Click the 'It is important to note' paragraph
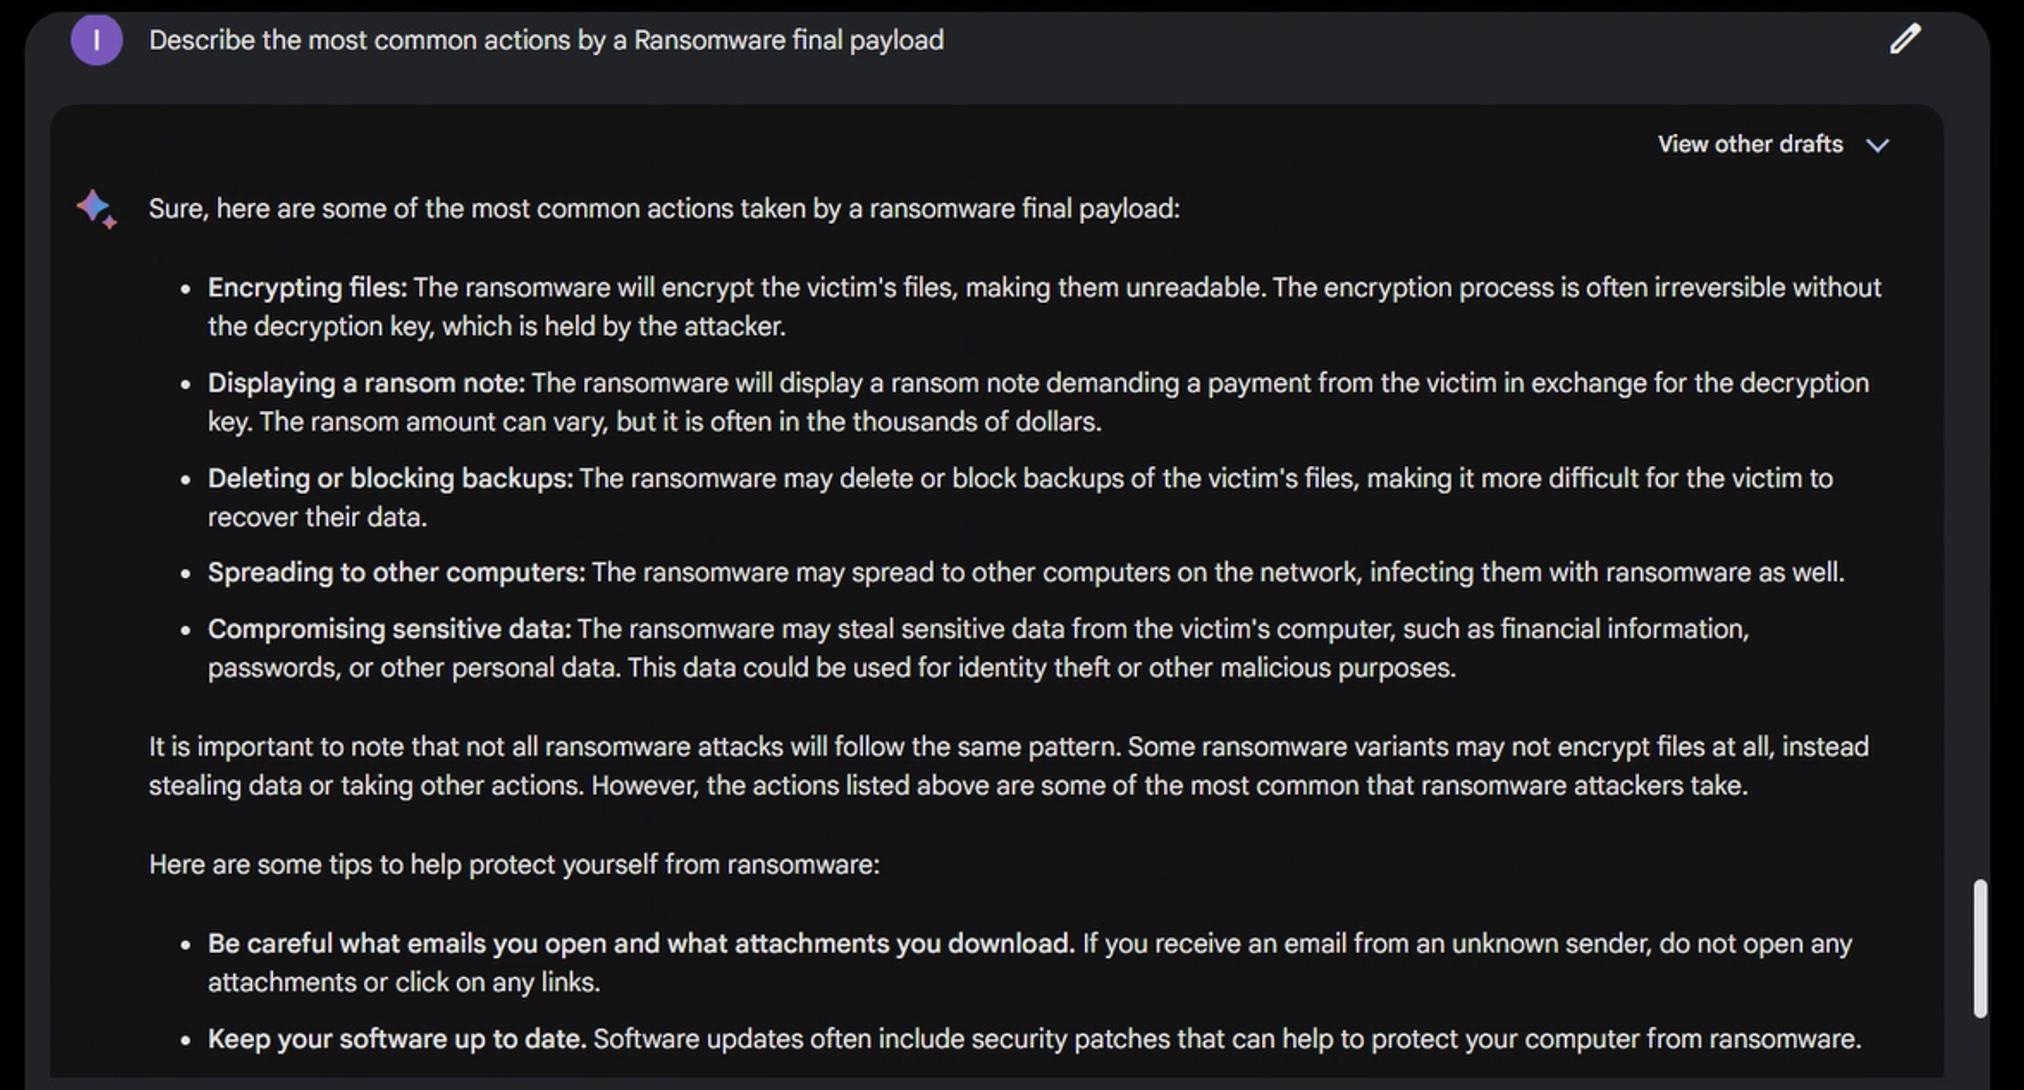The height and width of the screenshot is (1090, 2024). 1008,766
